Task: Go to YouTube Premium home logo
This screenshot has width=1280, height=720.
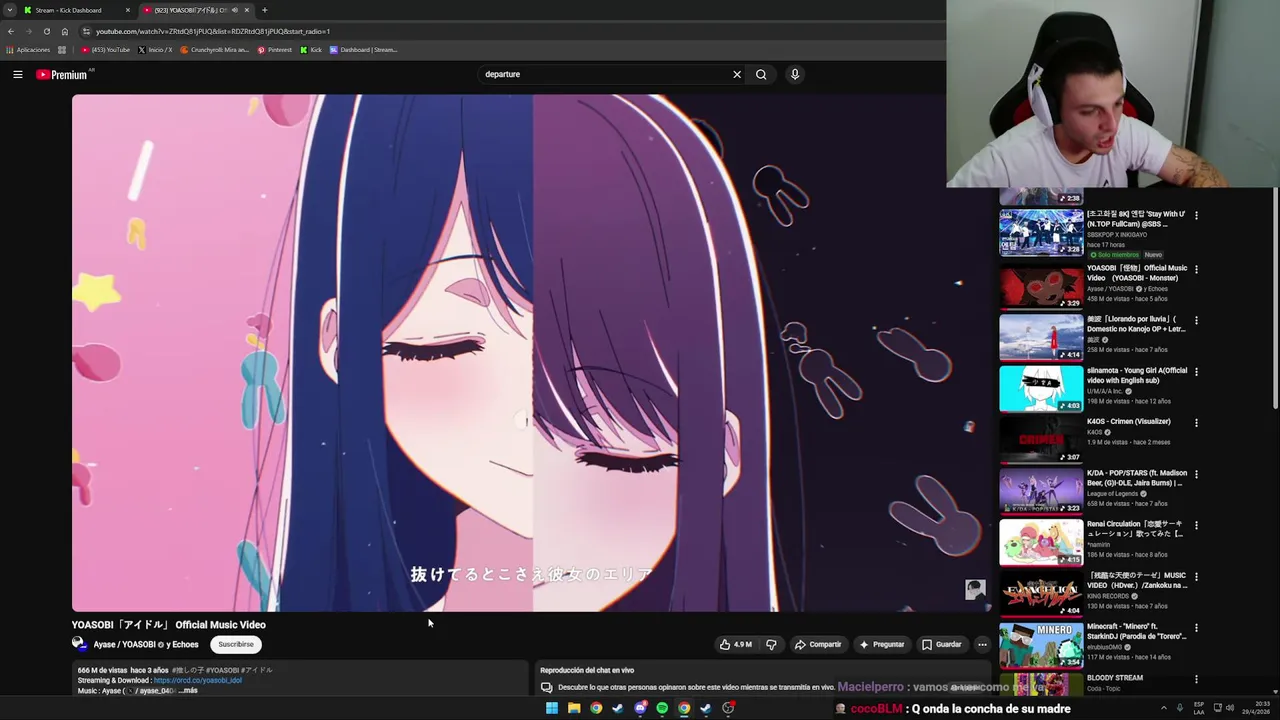Action: [62, 75]
